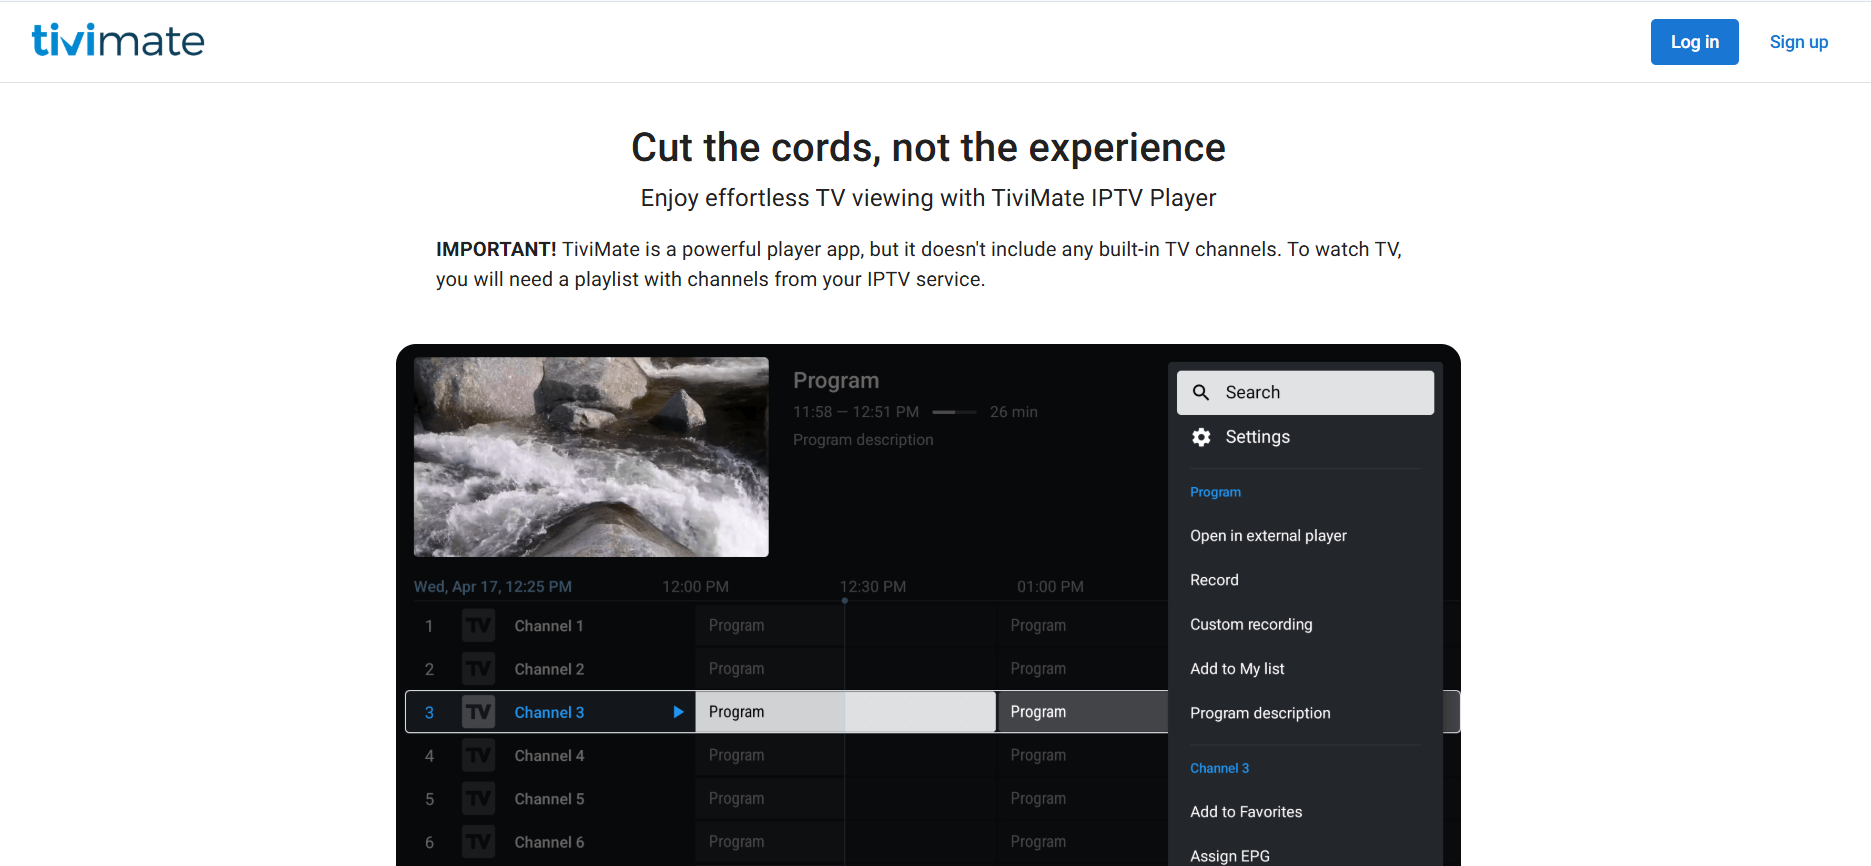1871x866 pixels.
Task: Click Channel 4's 12:00 PM Program cell
Action: point(770,756)
